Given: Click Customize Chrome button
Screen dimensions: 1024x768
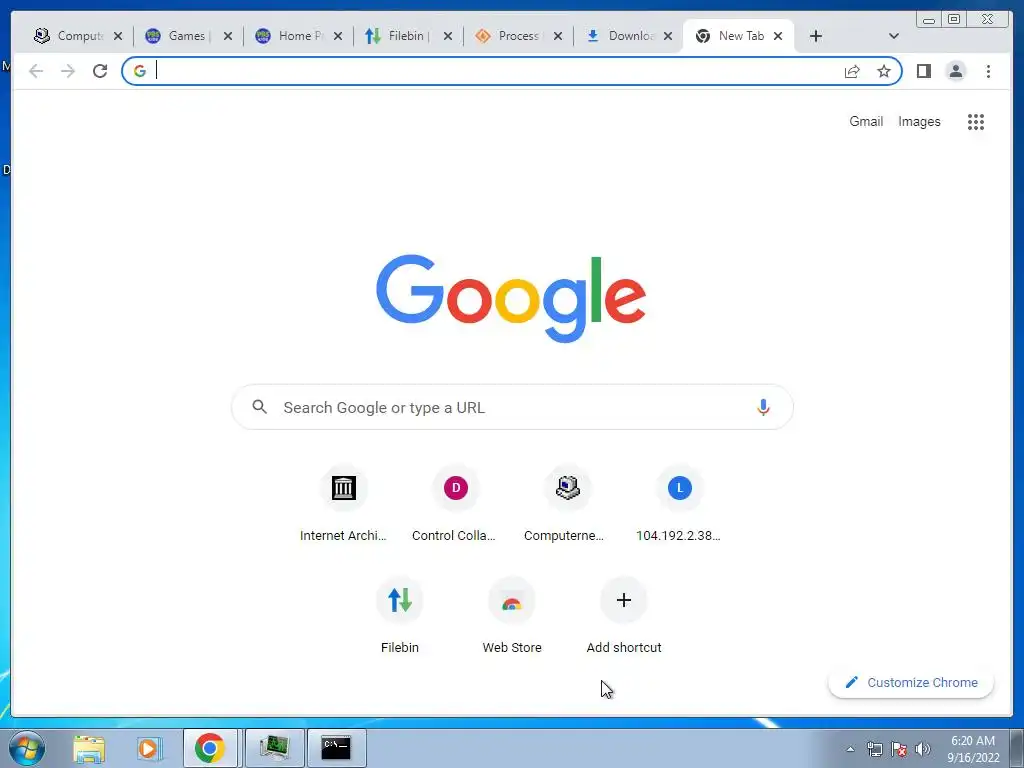Looking at the screenshot, I should click(911, 682).
